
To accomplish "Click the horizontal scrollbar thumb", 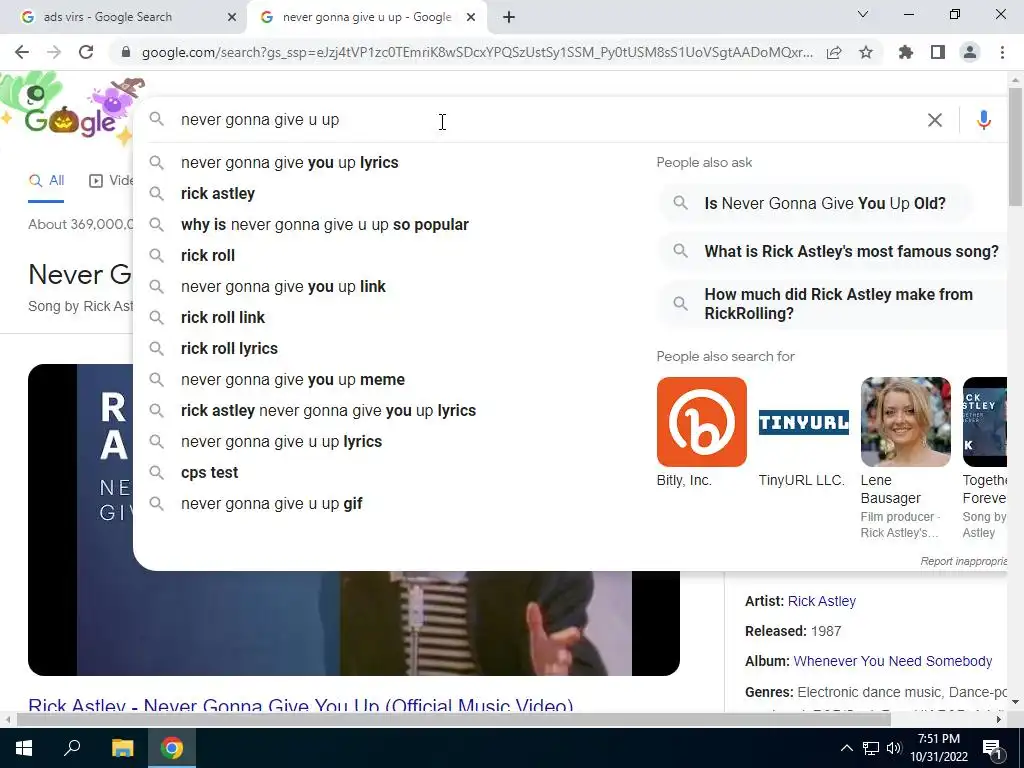I will 453,719.
